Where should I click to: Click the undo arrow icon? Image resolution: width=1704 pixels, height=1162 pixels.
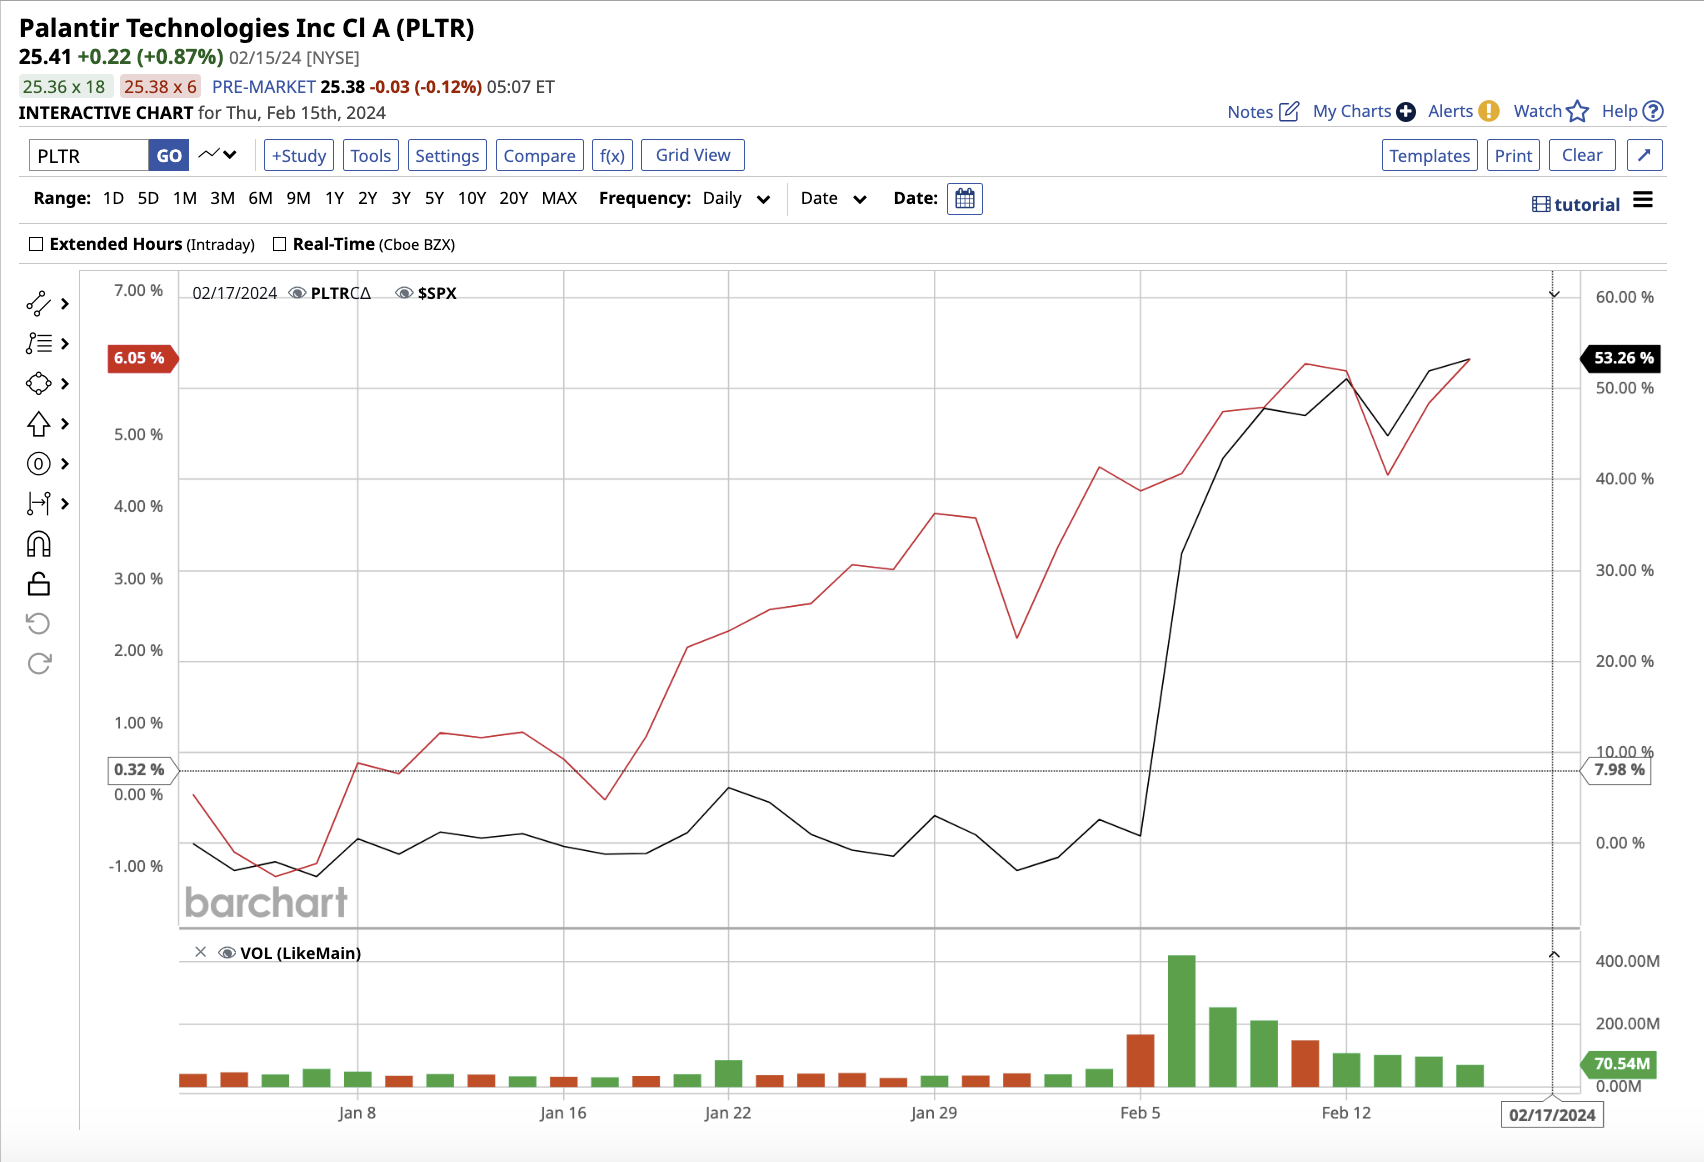38,624
